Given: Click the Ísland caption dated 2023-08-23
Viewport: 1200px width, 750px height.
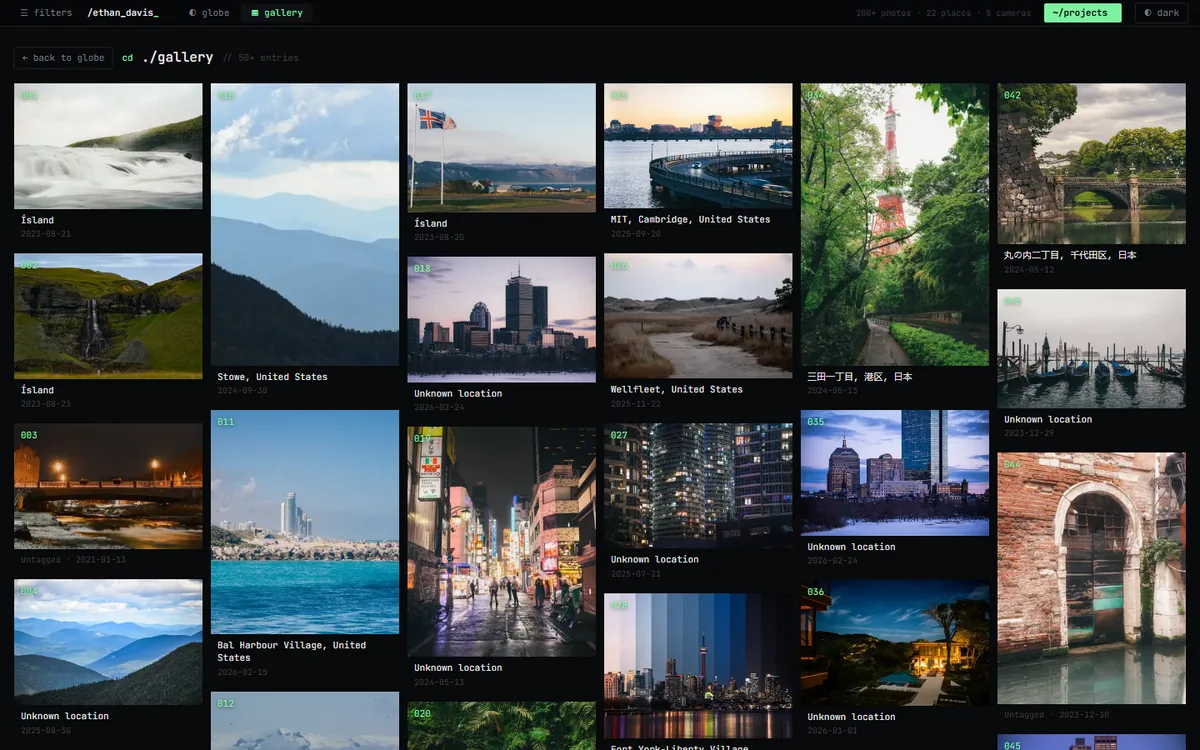Looking at the screenshot, I should 38,390.
